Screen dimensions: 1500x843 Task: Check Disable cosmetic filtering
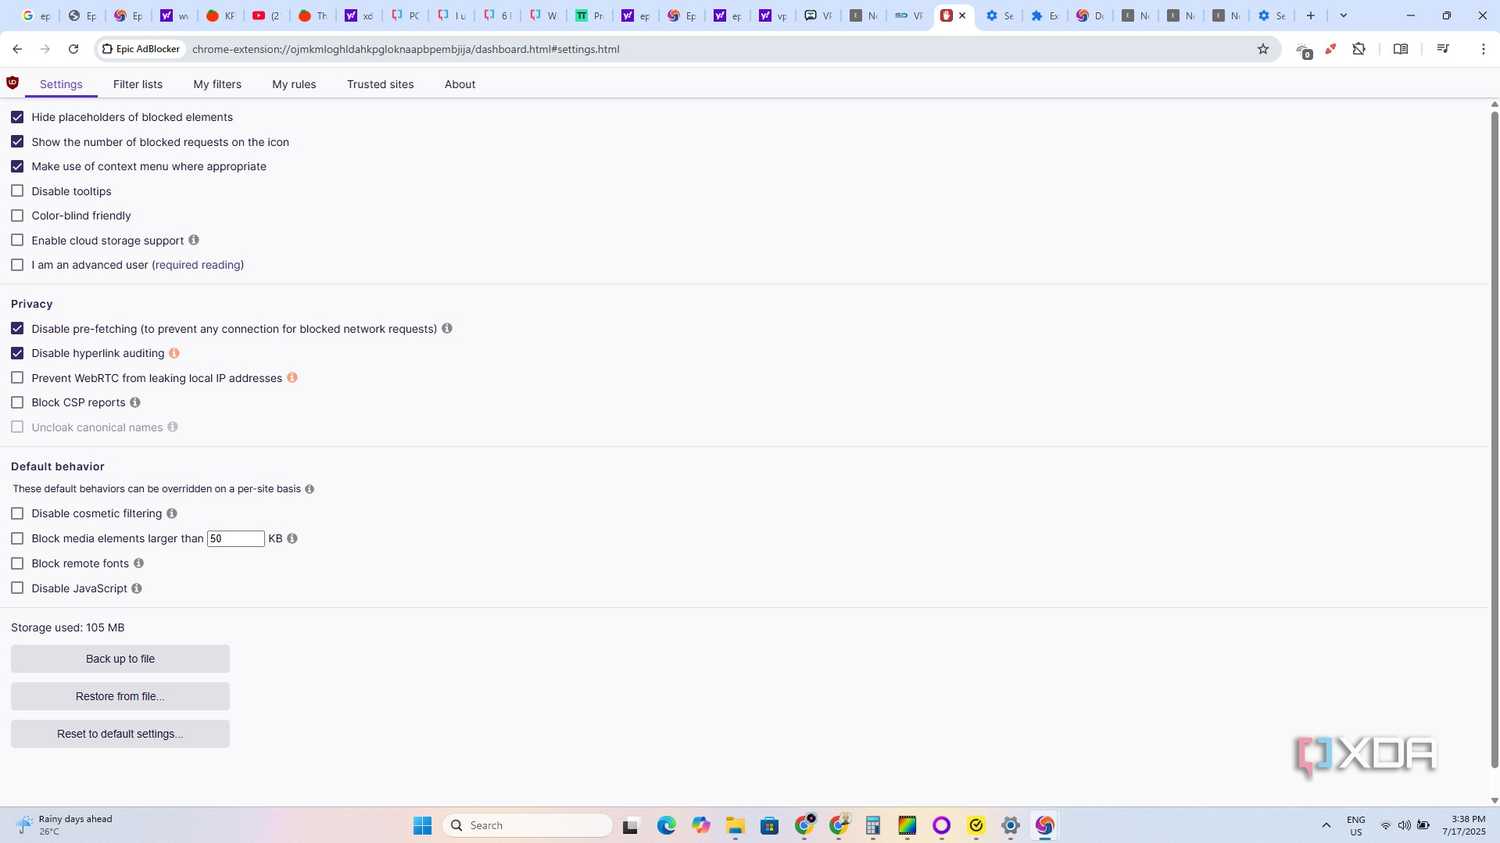pos(17,513)
